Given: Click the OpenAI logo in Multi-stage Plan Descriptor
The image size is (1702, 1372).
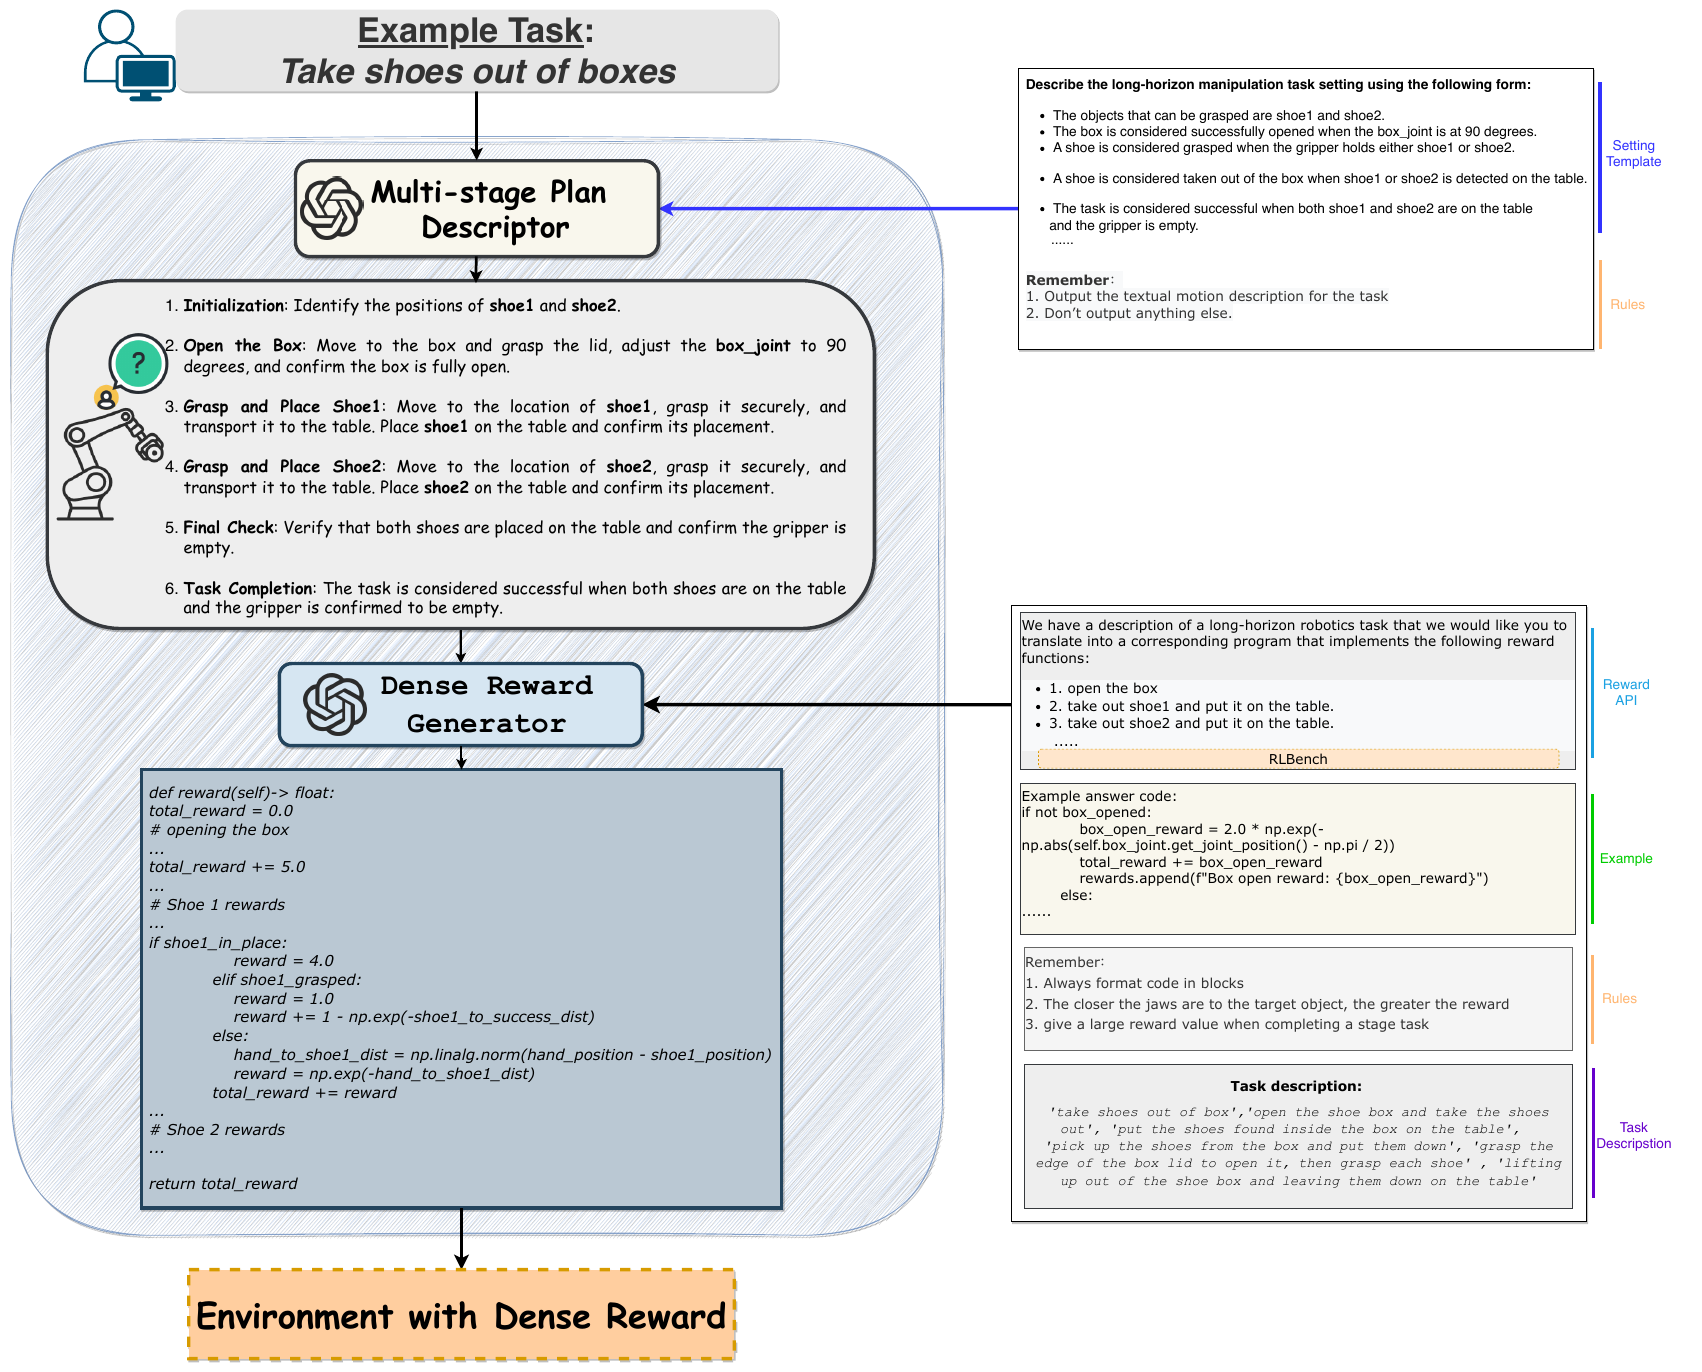Looking at the screenshot, I should [332, 208].
